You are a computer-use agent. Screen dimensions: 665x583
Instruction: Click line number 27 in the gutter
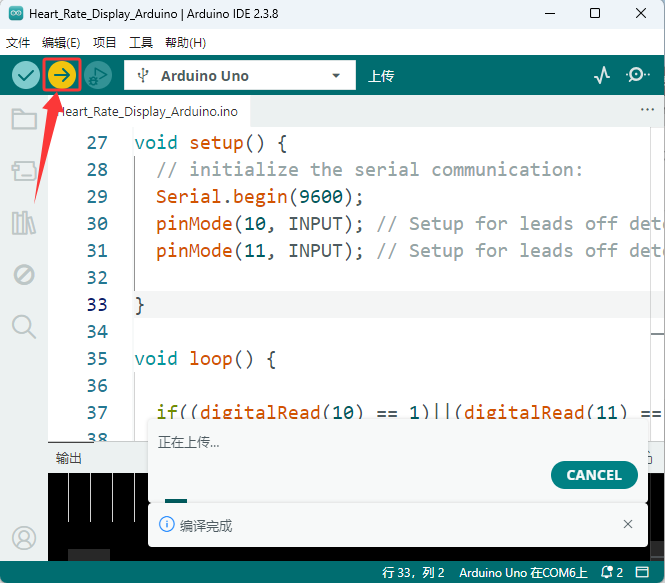(97, 143)
